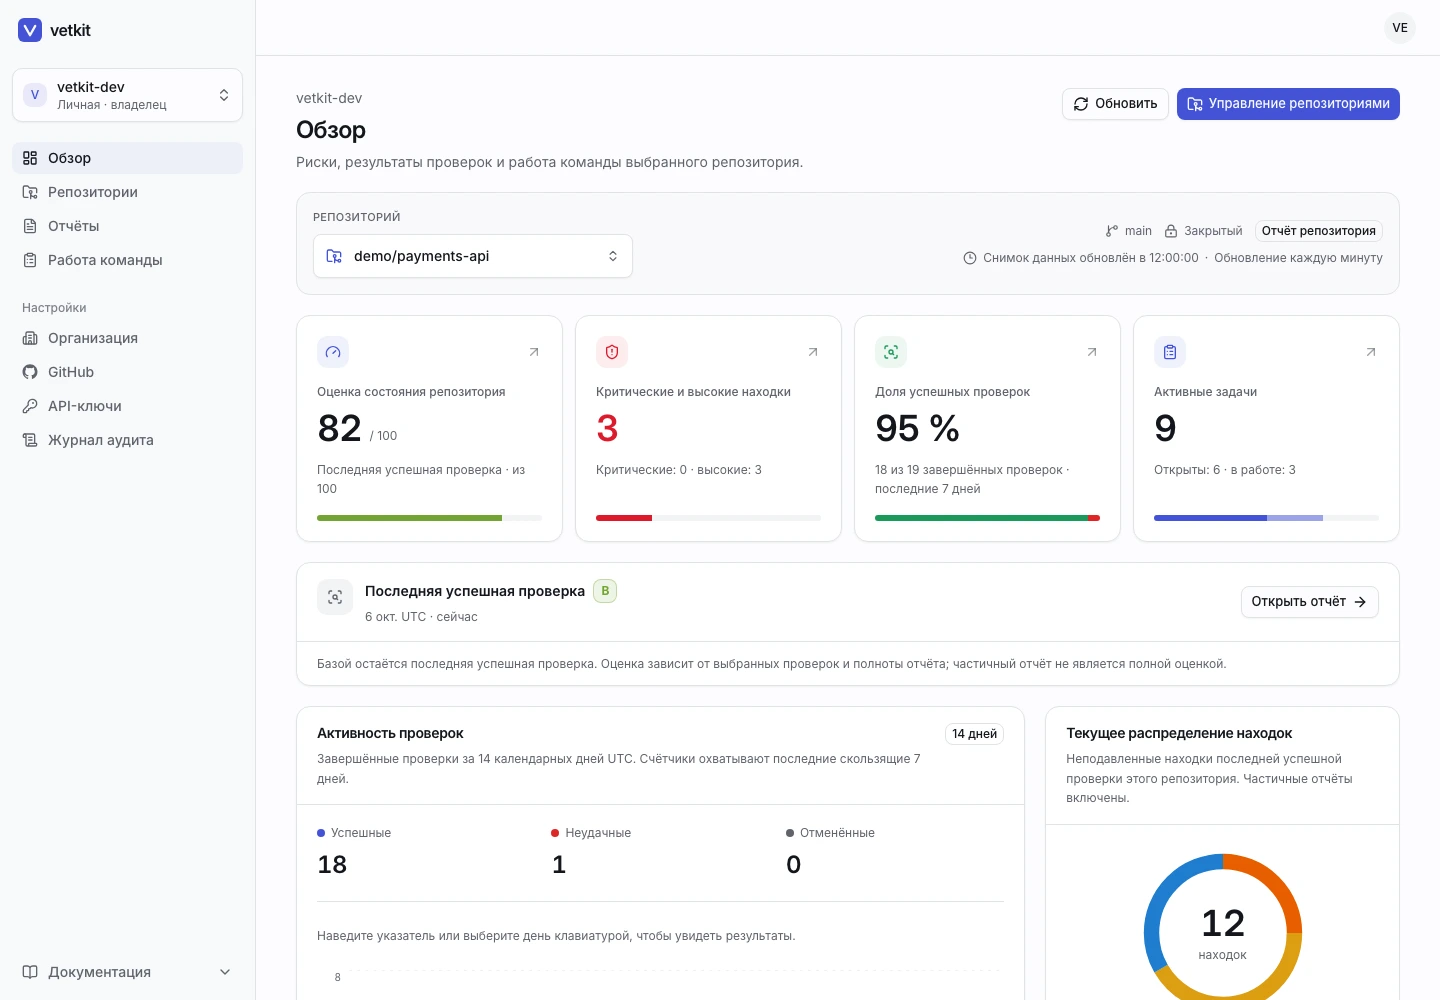Click the blue active tasks progress bar
Screen dimensions: 1440x1000
1266,518
